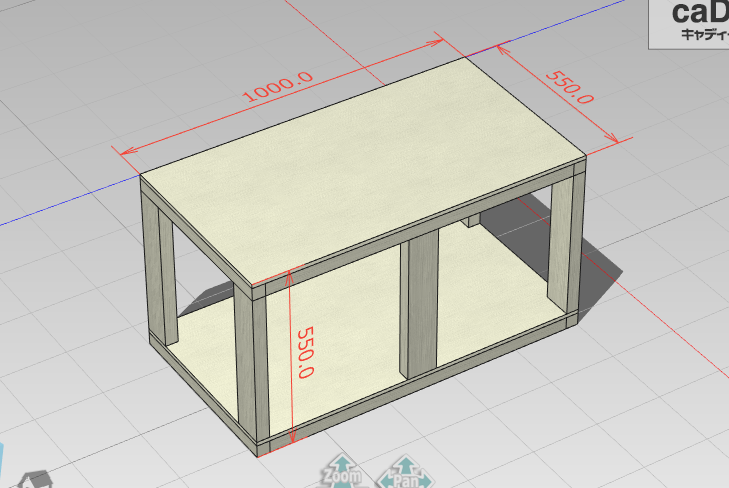This screenshot has width=729, height=488.
Task: Click the home view icon
Action: pyautogui.click(x=34, y=480)
